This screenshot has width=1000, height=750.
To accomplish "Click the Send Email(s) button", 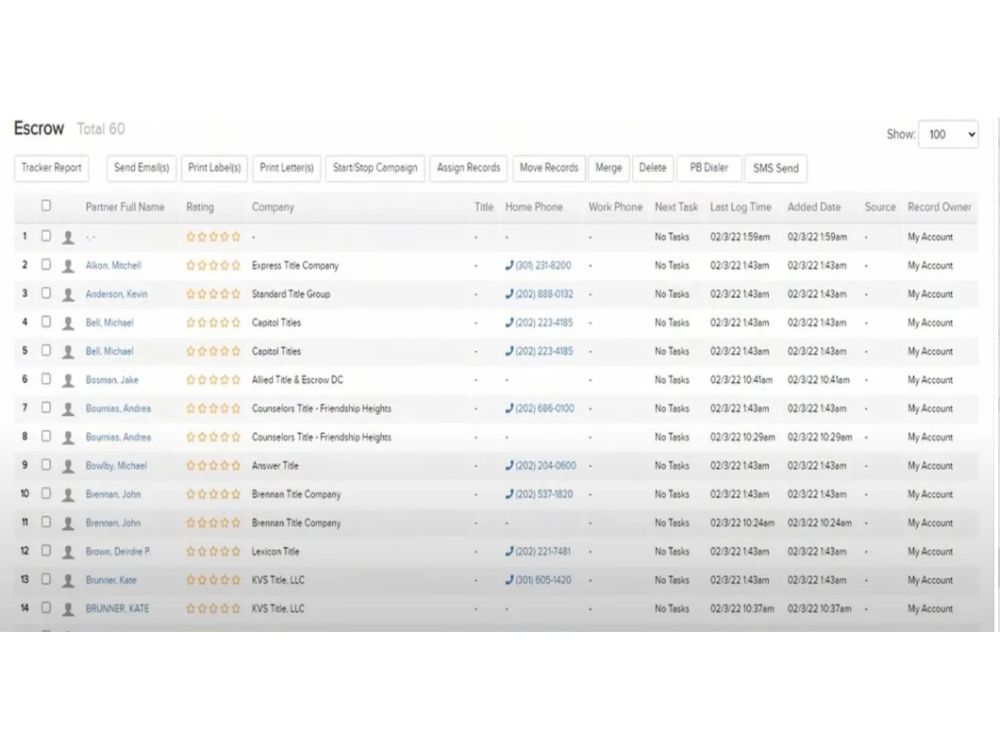I will 142,168.
